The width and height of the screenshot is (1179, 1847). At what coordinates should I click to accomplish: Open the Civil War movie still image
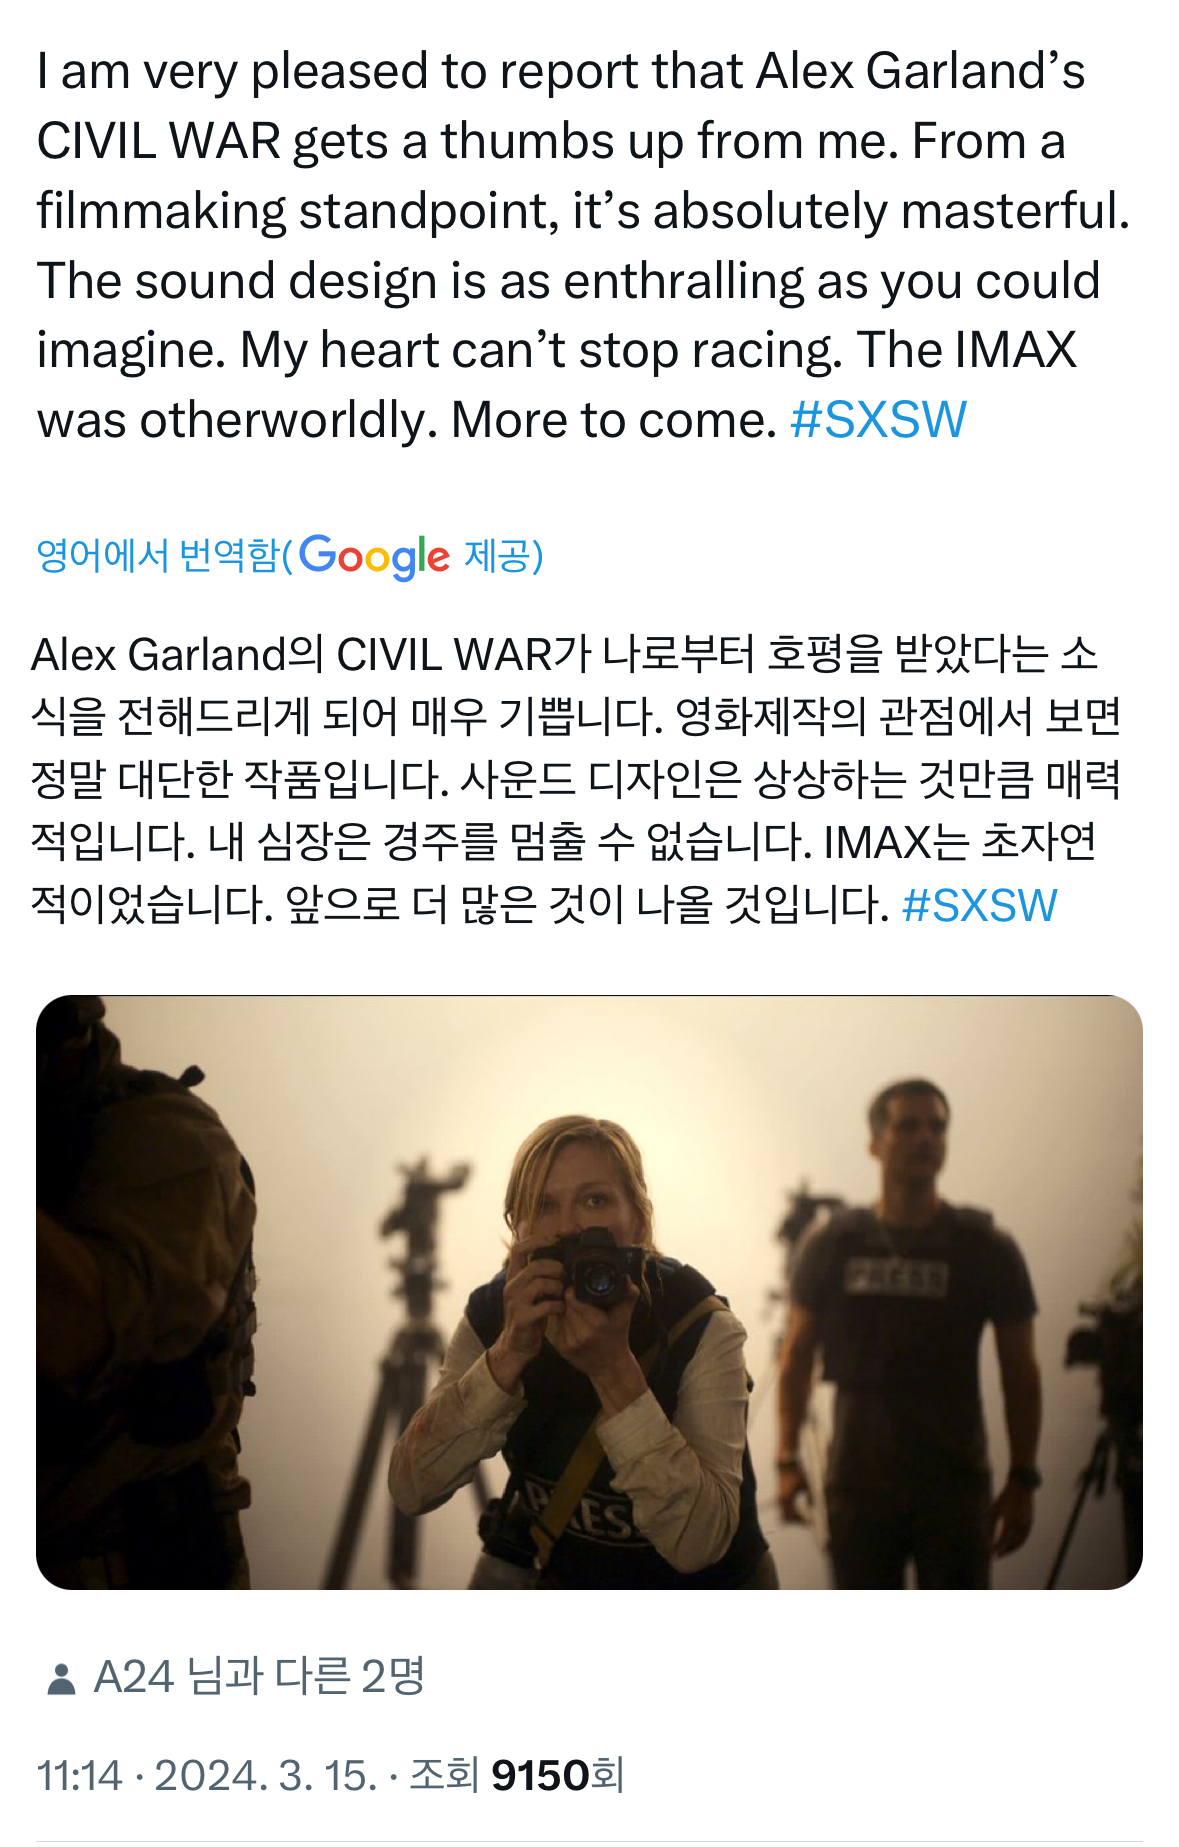589,1292
